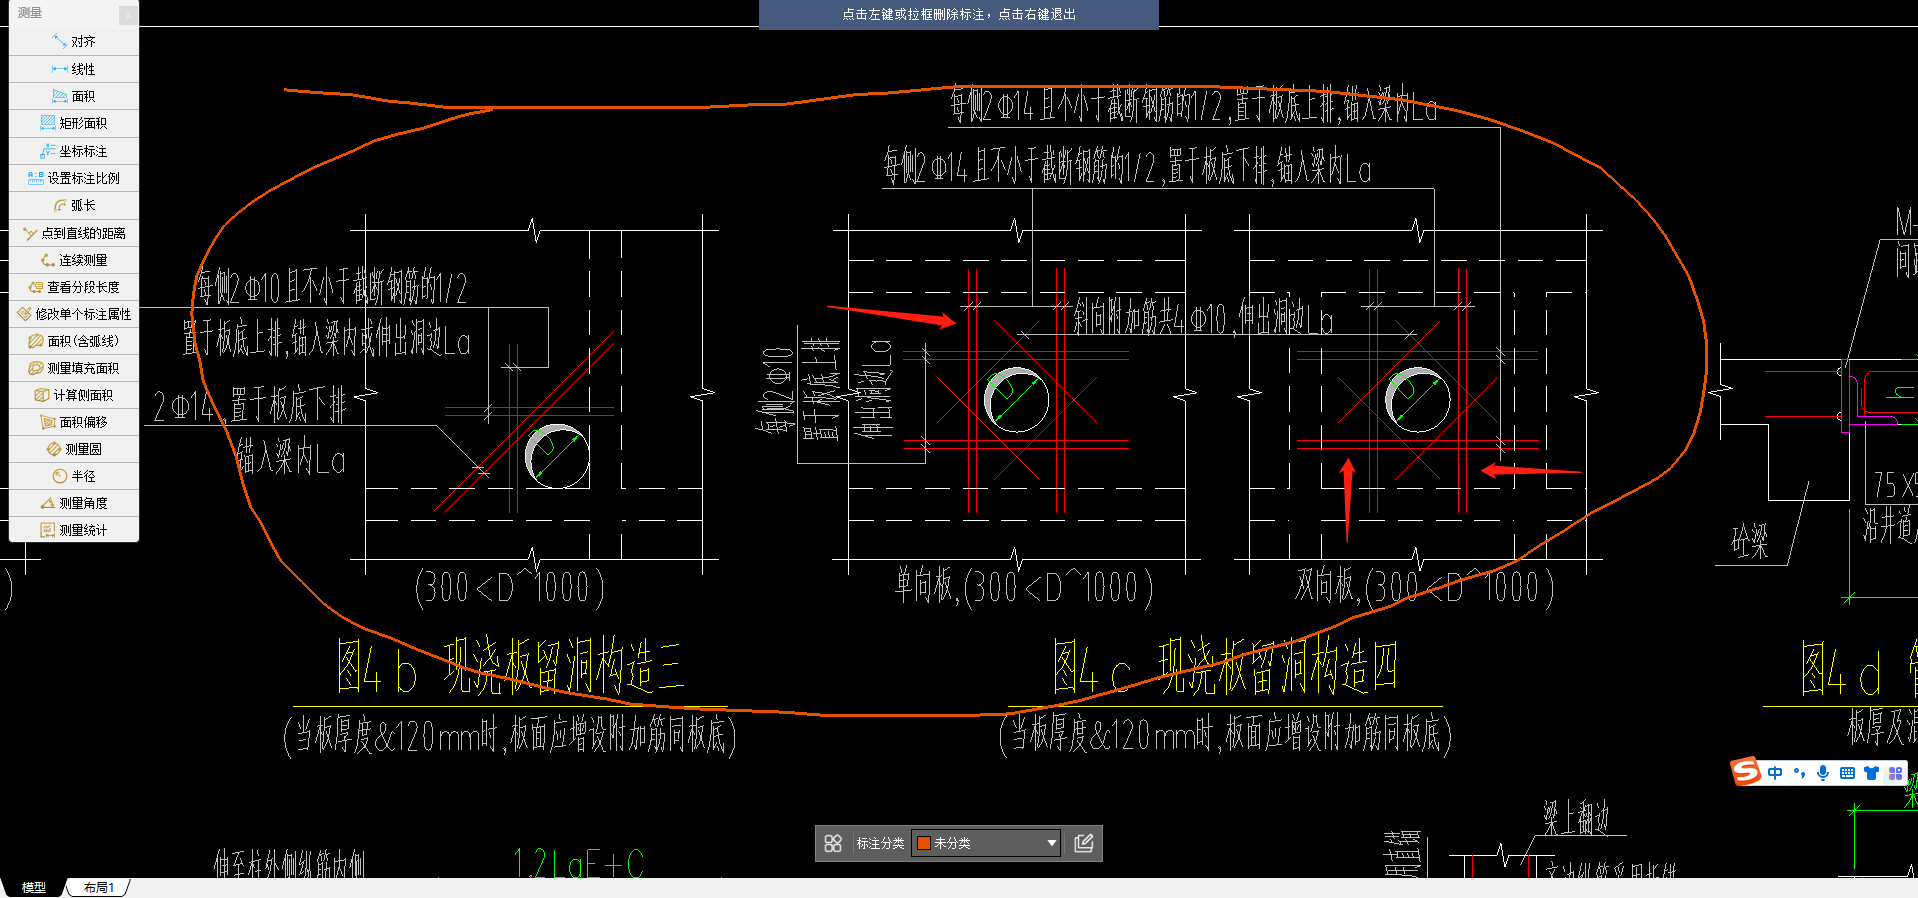
Task: Close the 测量 measurement panel
Action: pos(128,14)
